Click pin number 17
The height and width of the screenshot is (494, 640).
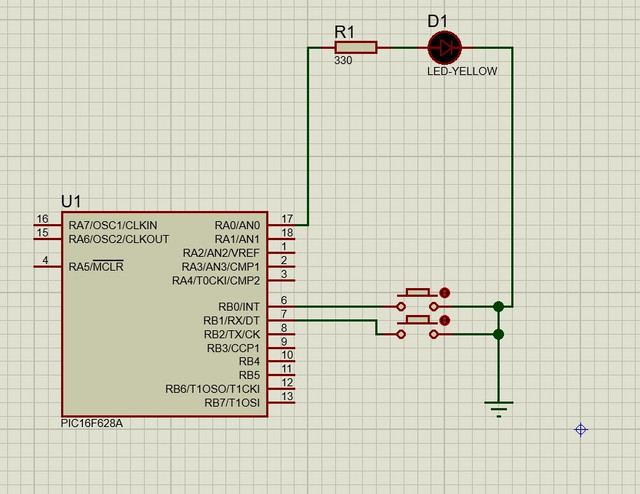[x=287, y=219]
